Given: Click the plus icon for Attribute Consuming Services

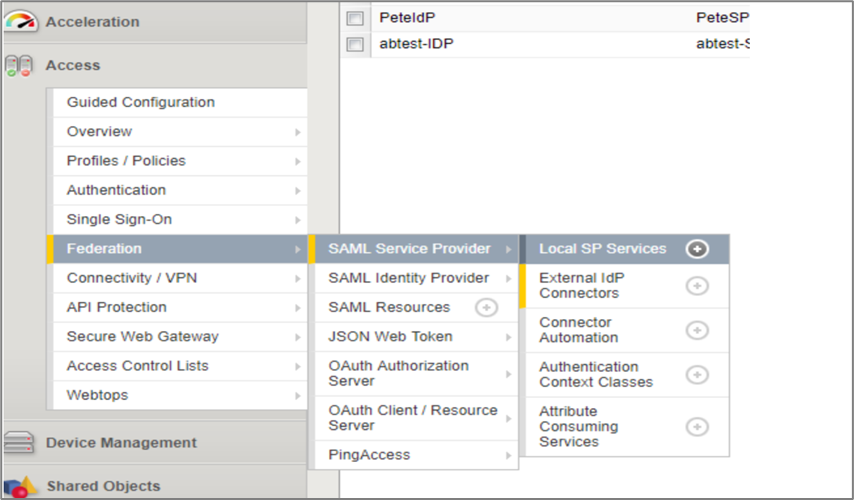Looking at the screenshot, I should (697, 426).
